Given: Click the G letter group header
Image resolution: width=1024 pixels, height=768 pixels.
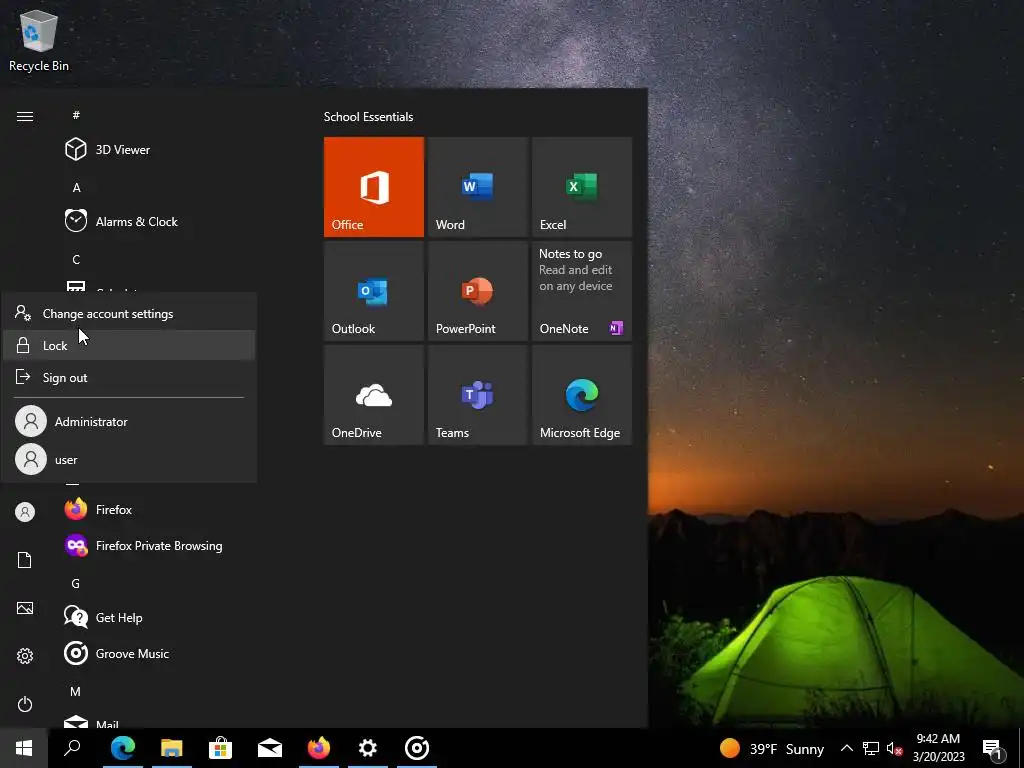Looking at the screenshot, I should [76, 583].
